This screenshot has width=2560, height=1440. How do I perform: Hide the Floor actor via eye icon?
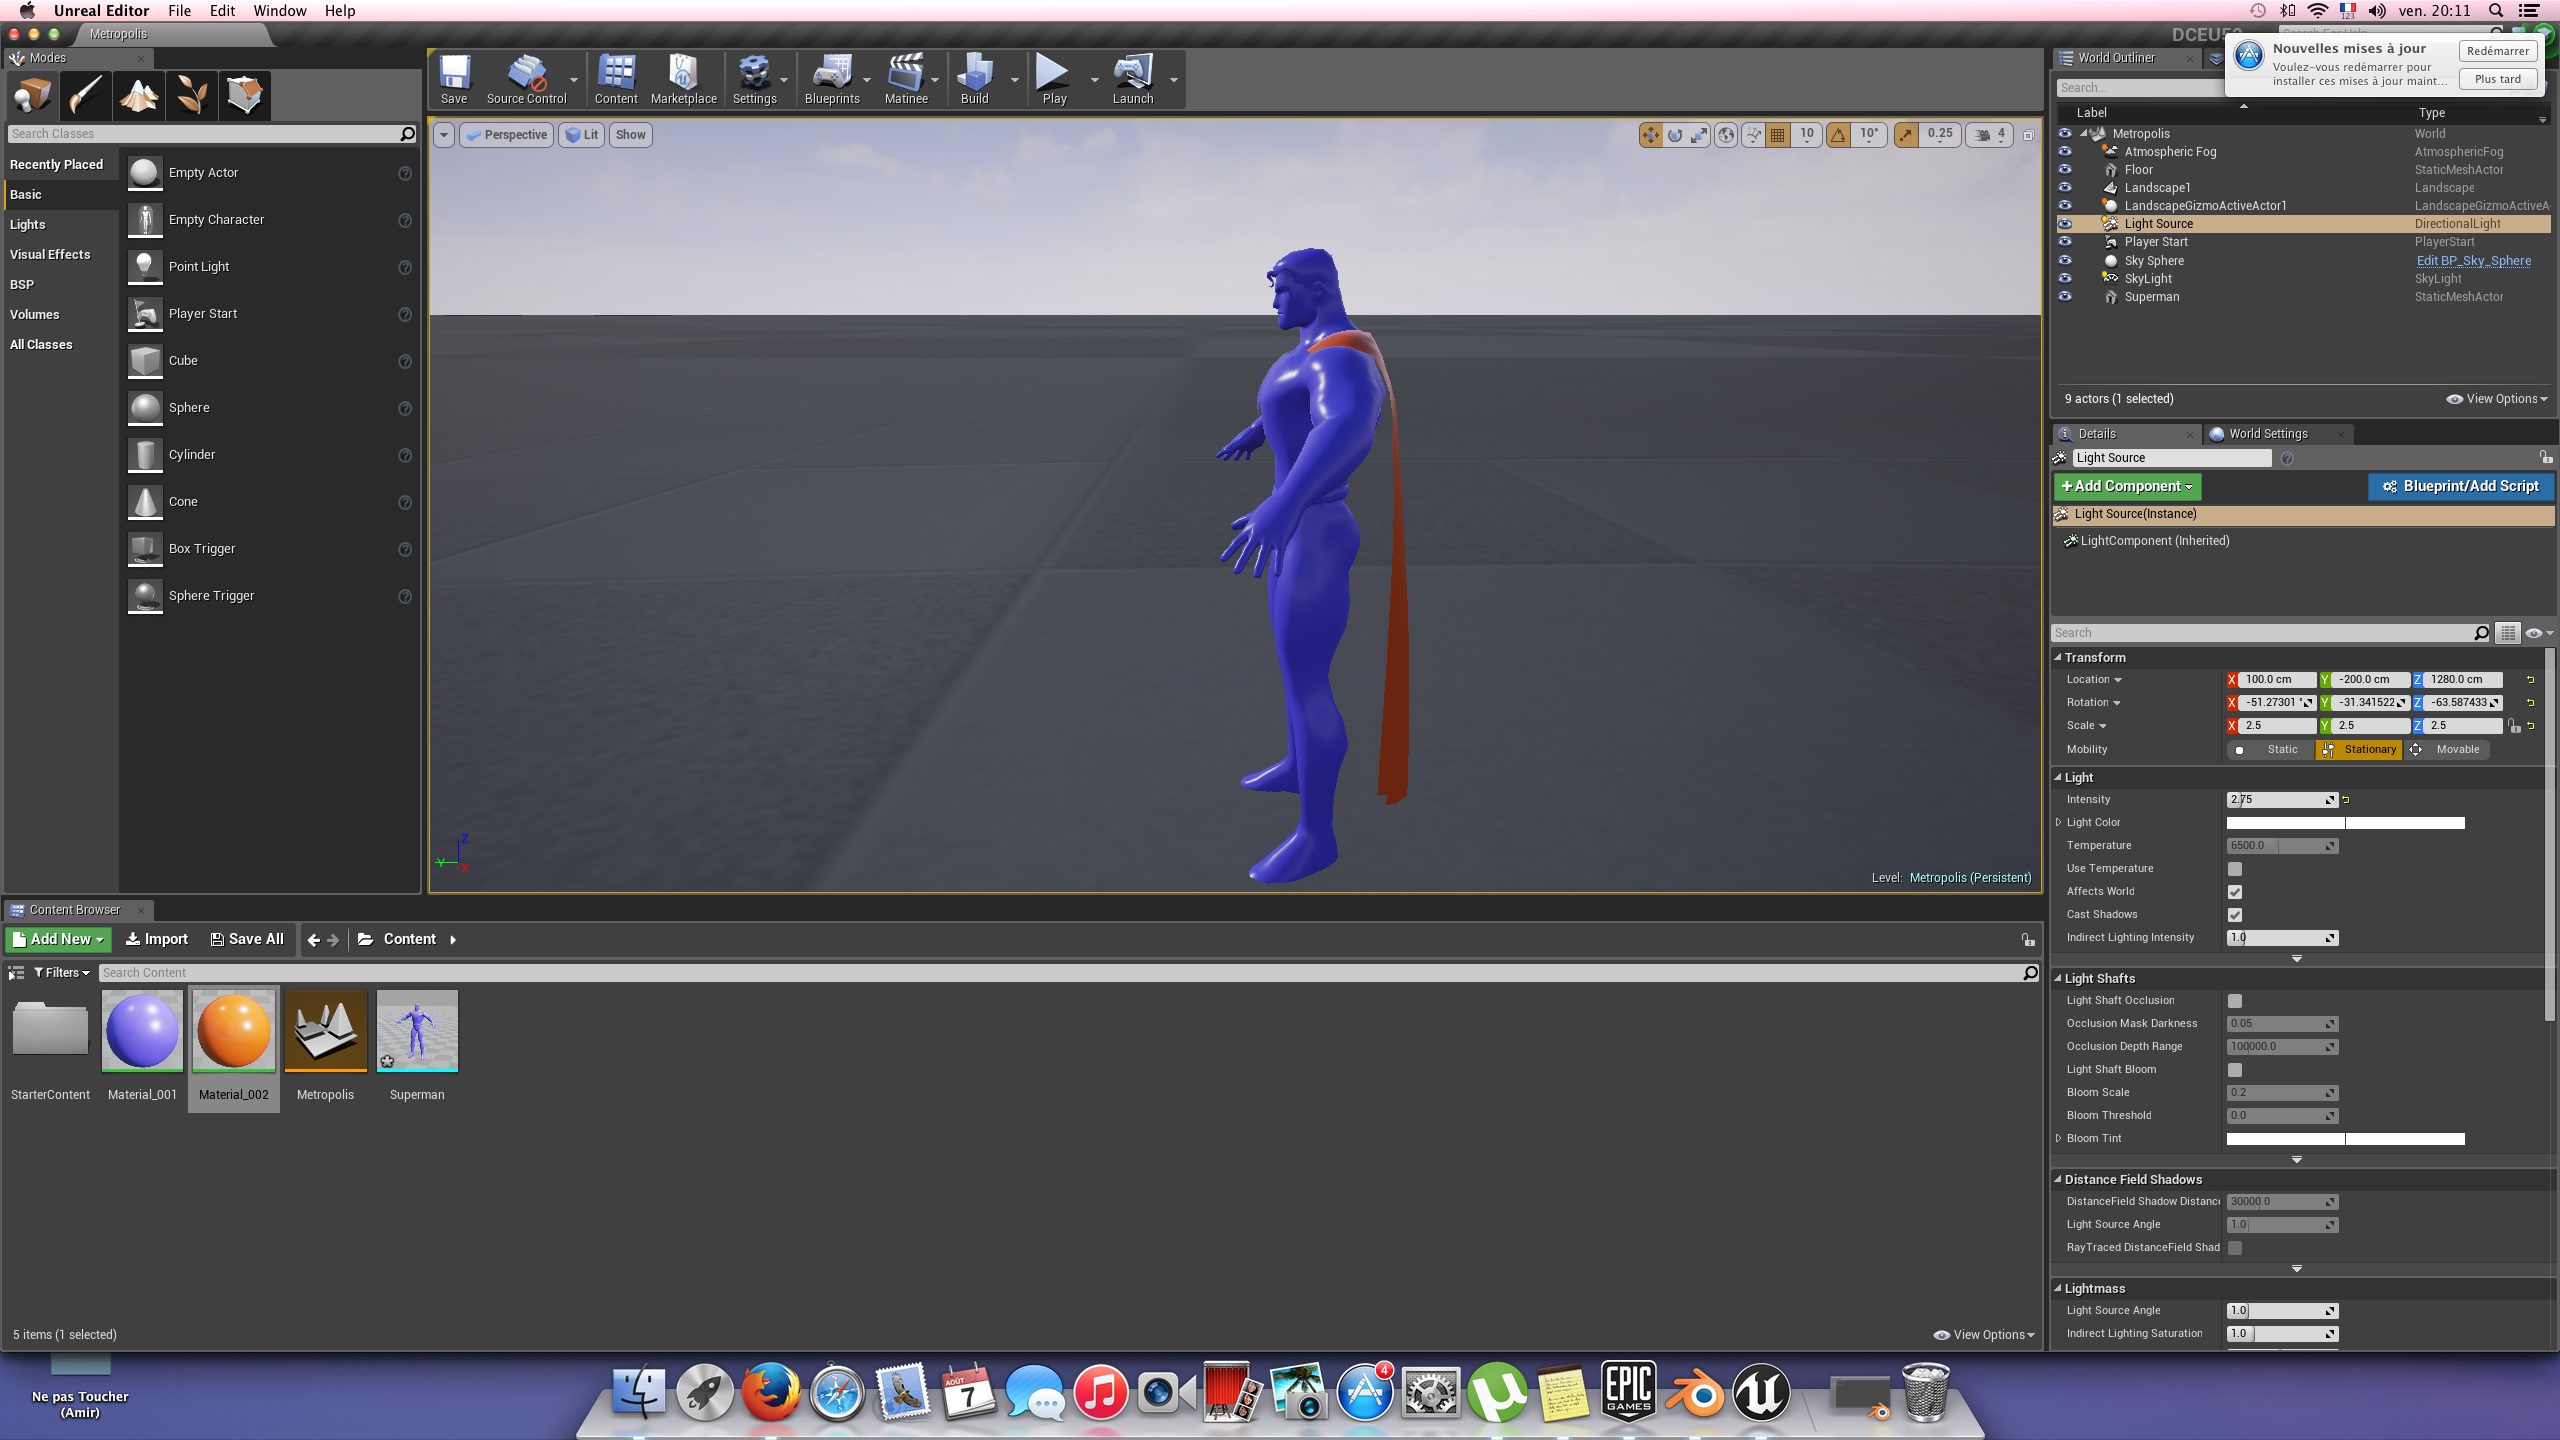[2065, 170]
